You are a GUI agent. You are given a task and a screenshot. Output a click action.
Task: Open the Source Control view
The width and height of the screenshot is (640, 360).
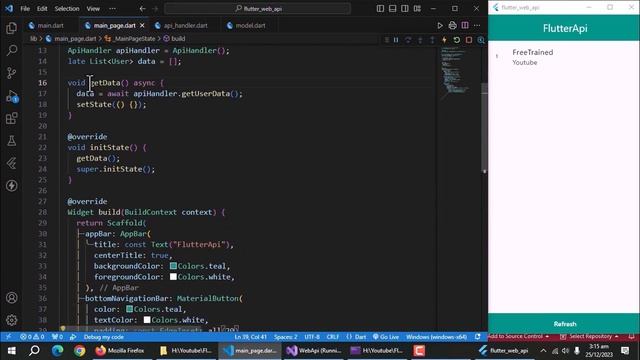pos(11,73)
